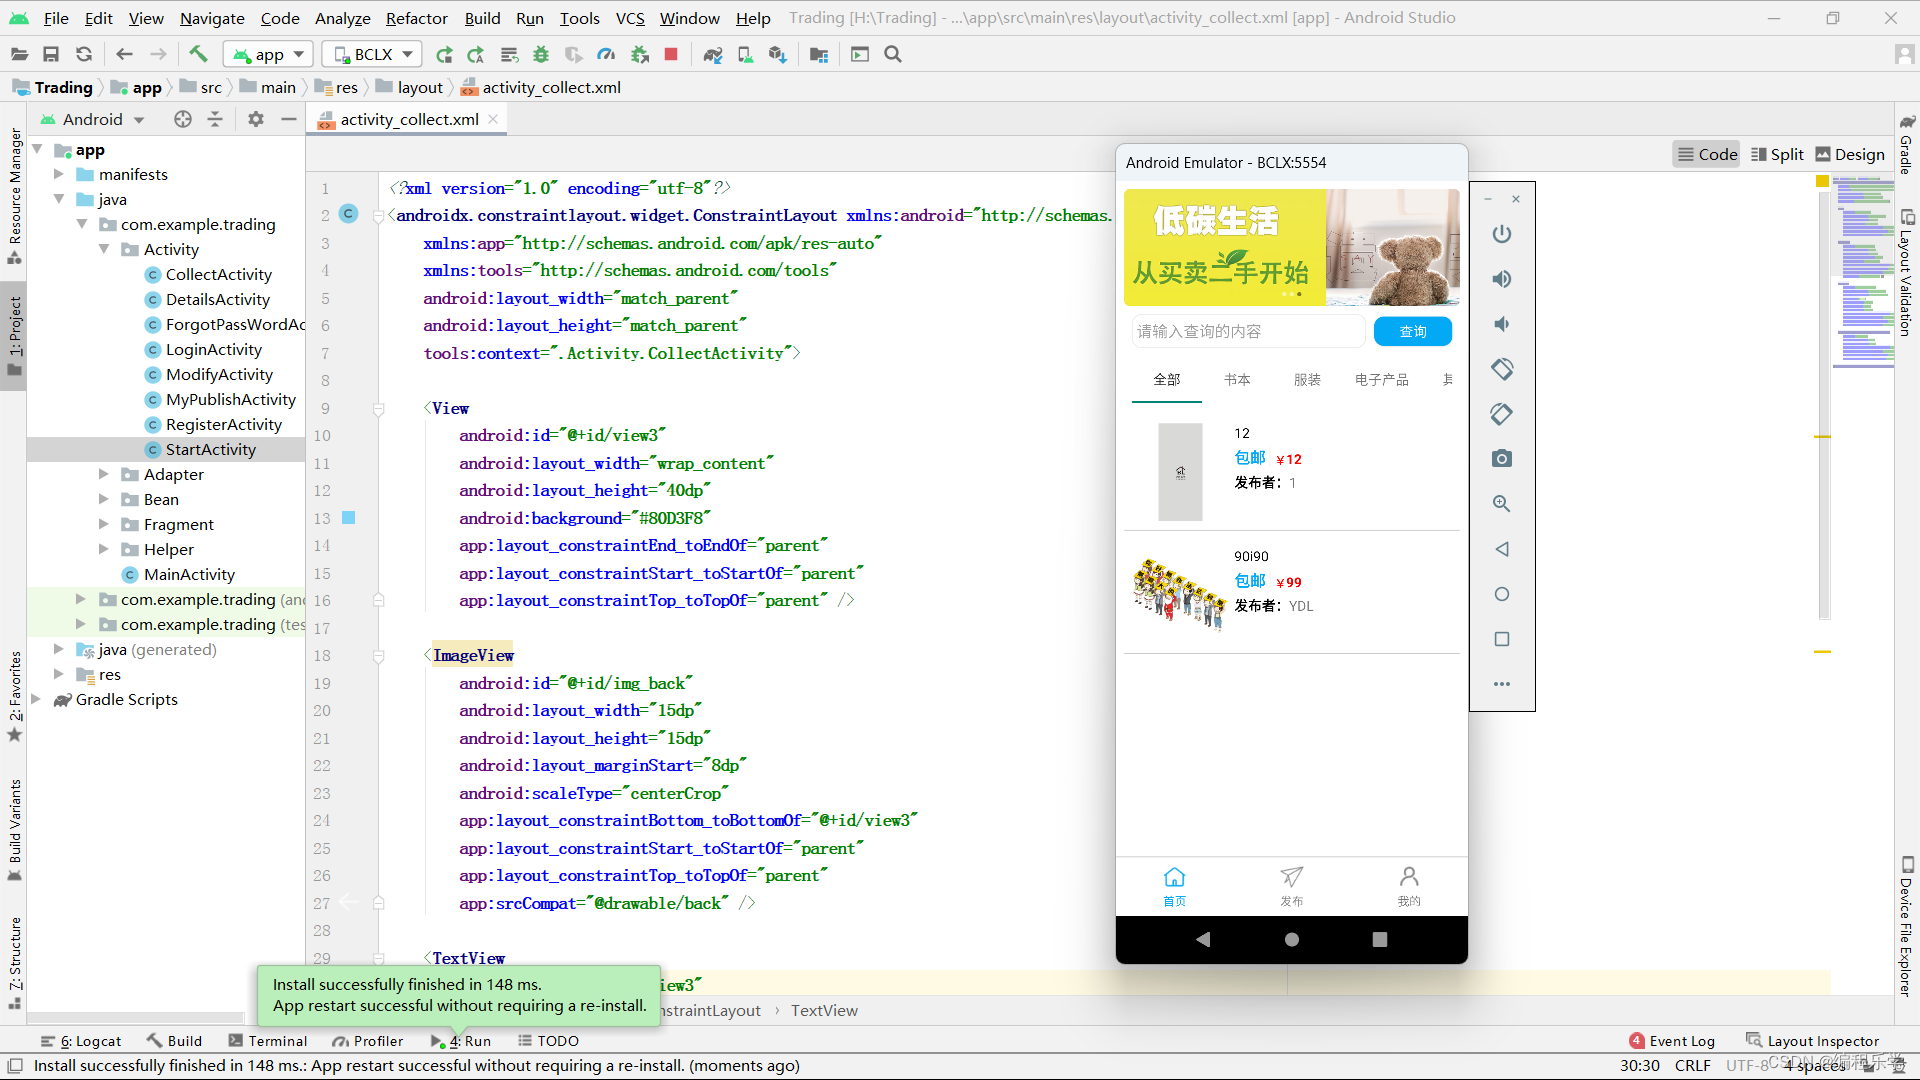Switch editor to Code view
Viewport: 1920px width, 1080px height.
click(1707, 154)
